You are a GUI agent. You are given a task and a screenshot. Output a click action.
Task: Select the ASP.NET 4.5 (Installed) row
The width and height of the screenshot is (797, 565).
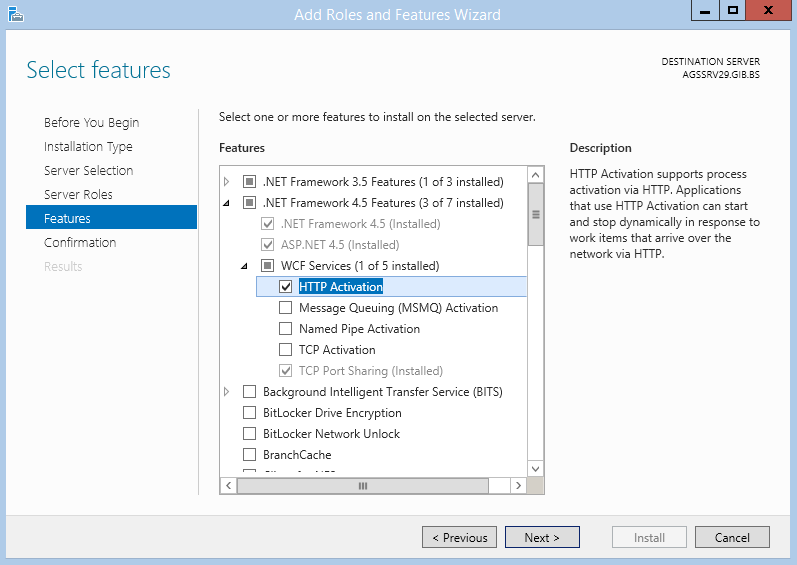(340, 245)
